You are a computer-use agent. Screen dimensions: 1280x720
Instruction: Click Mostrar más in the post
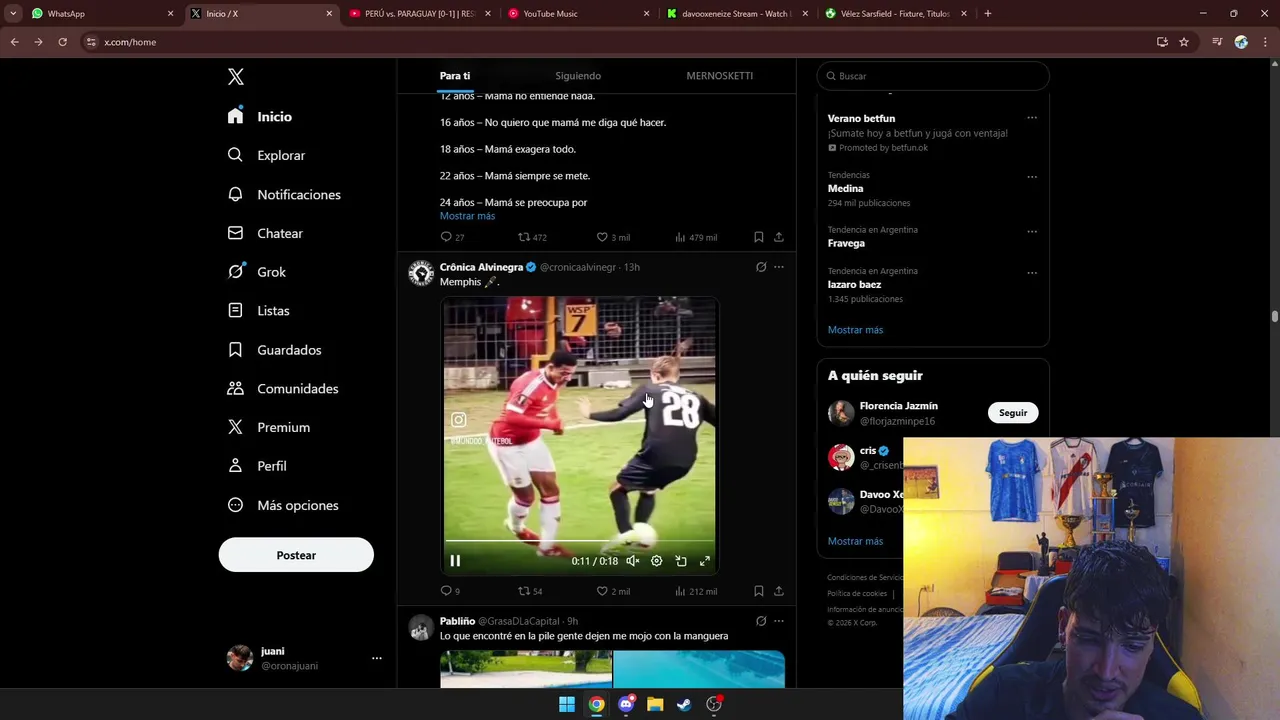(x=467, y=216)
